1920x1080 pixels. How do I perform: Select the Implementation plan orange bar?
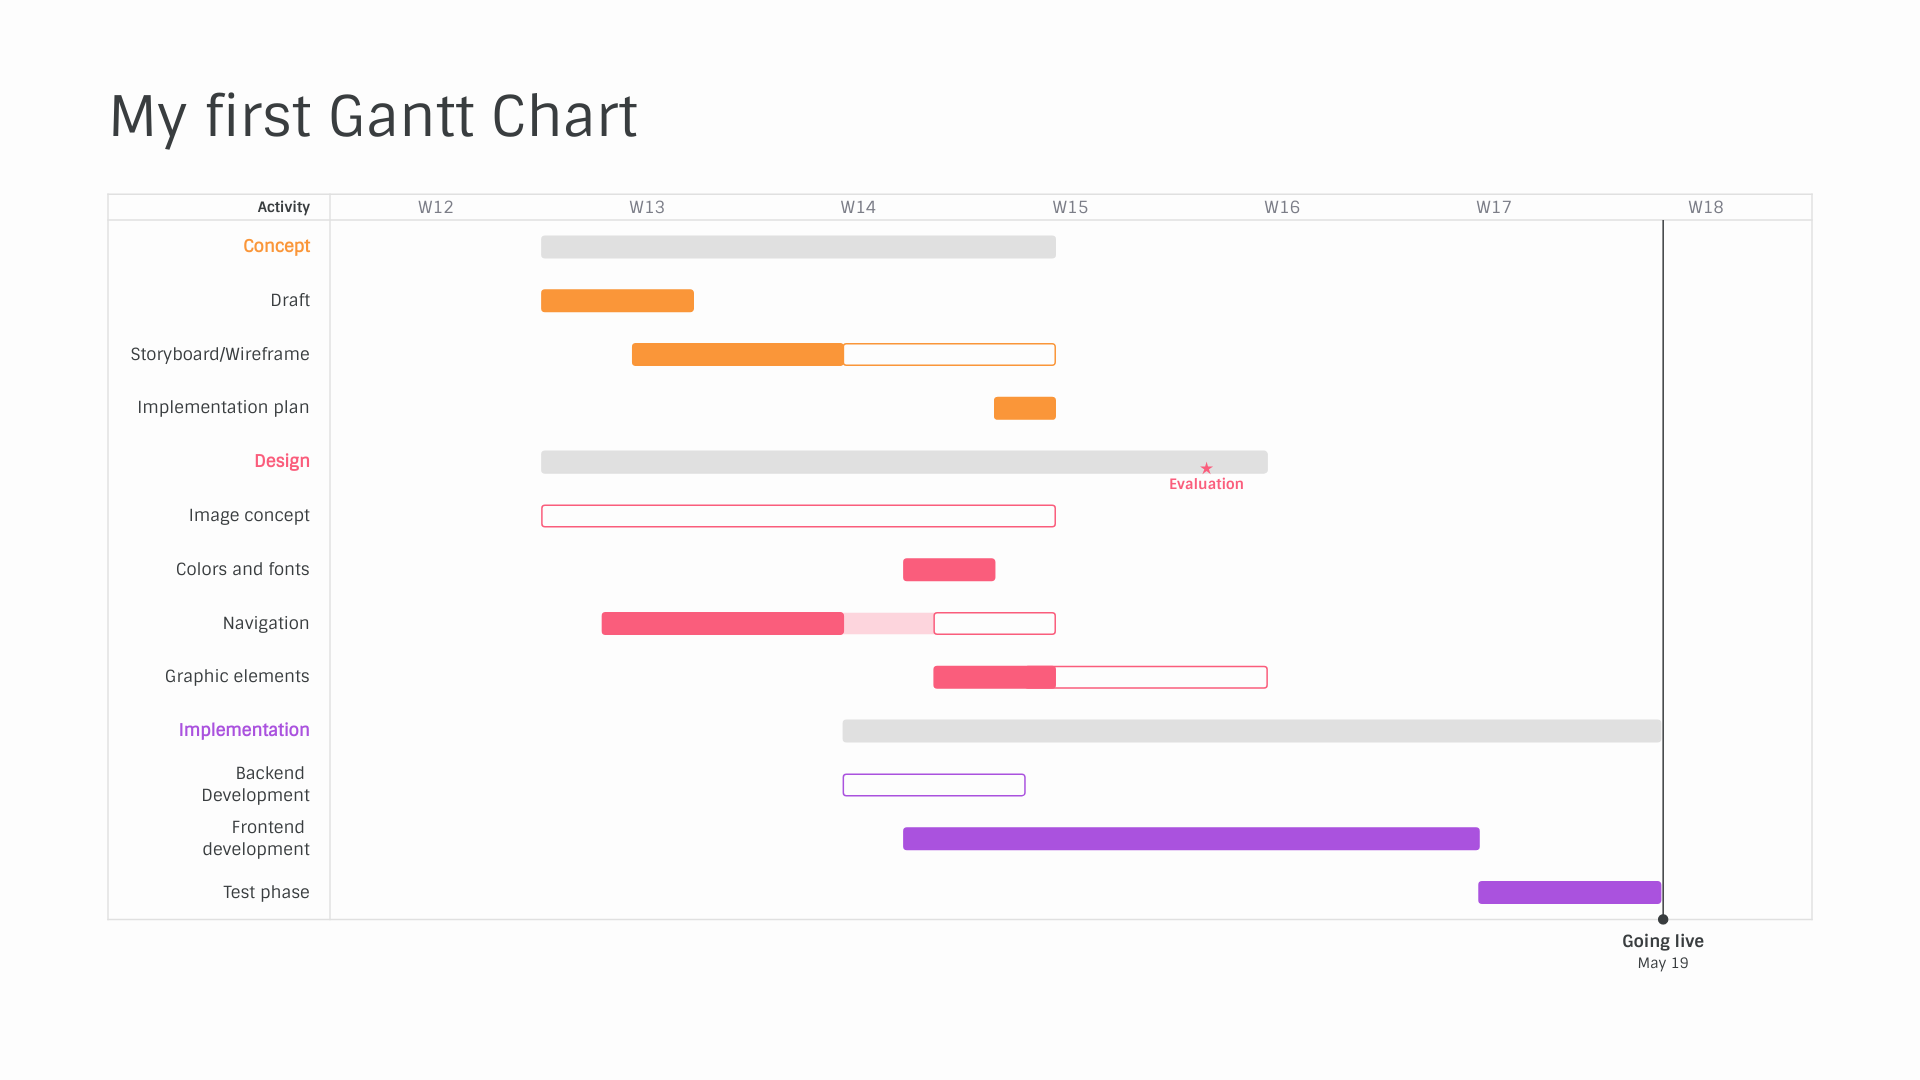(x=1024, y=408)
